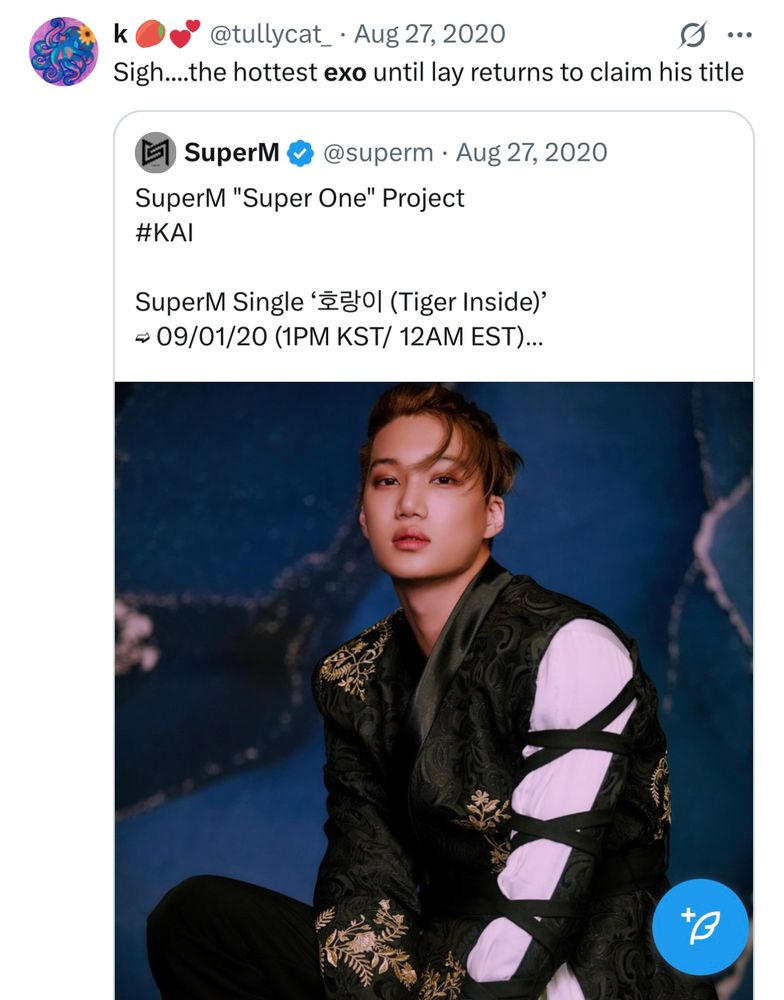Tap the floating compose post button

[700, 927]
